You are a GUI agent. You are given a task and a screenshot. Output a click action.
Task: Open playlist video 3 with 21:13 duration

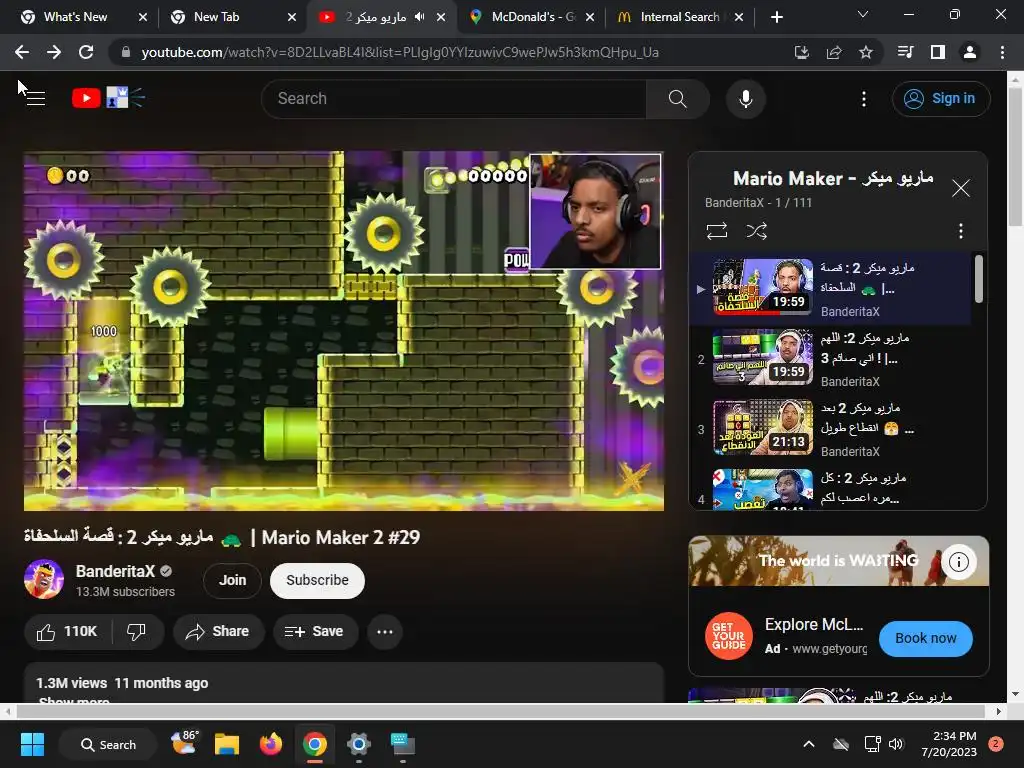(763, 427)
